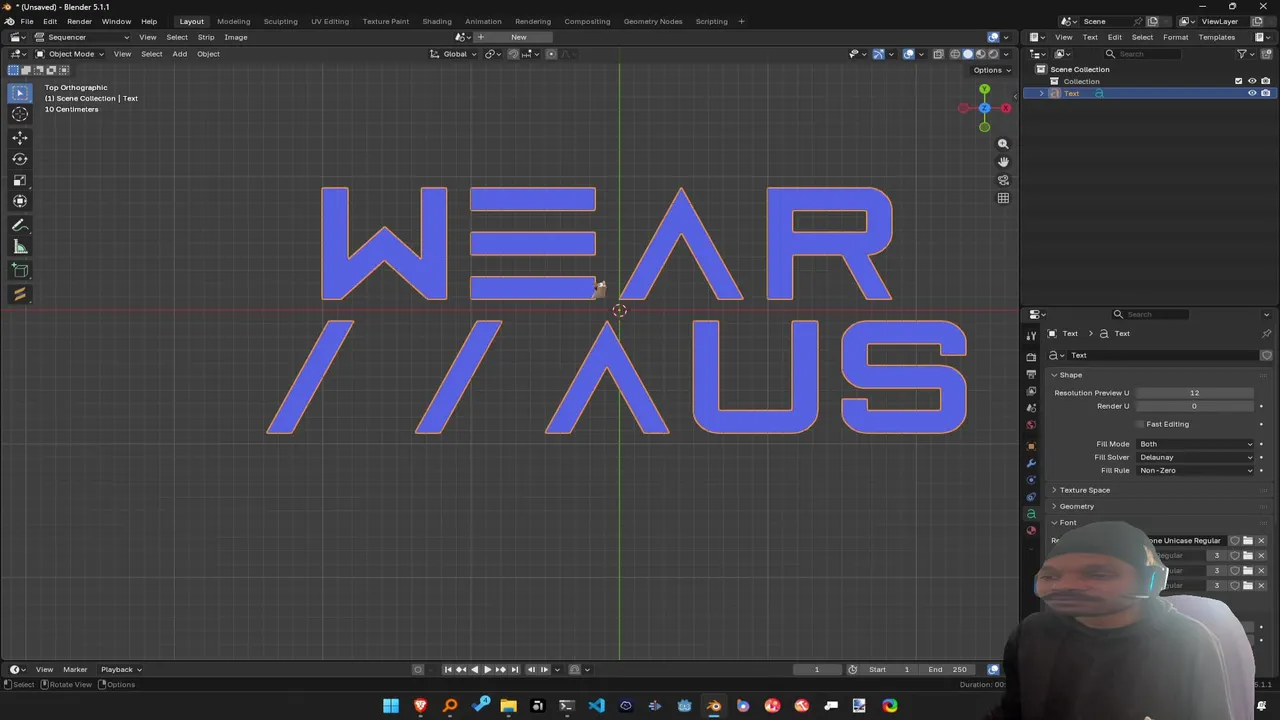The image size is (1280, 720).
Task: Switch to solid viewport shading
Action: coord(967,54)
